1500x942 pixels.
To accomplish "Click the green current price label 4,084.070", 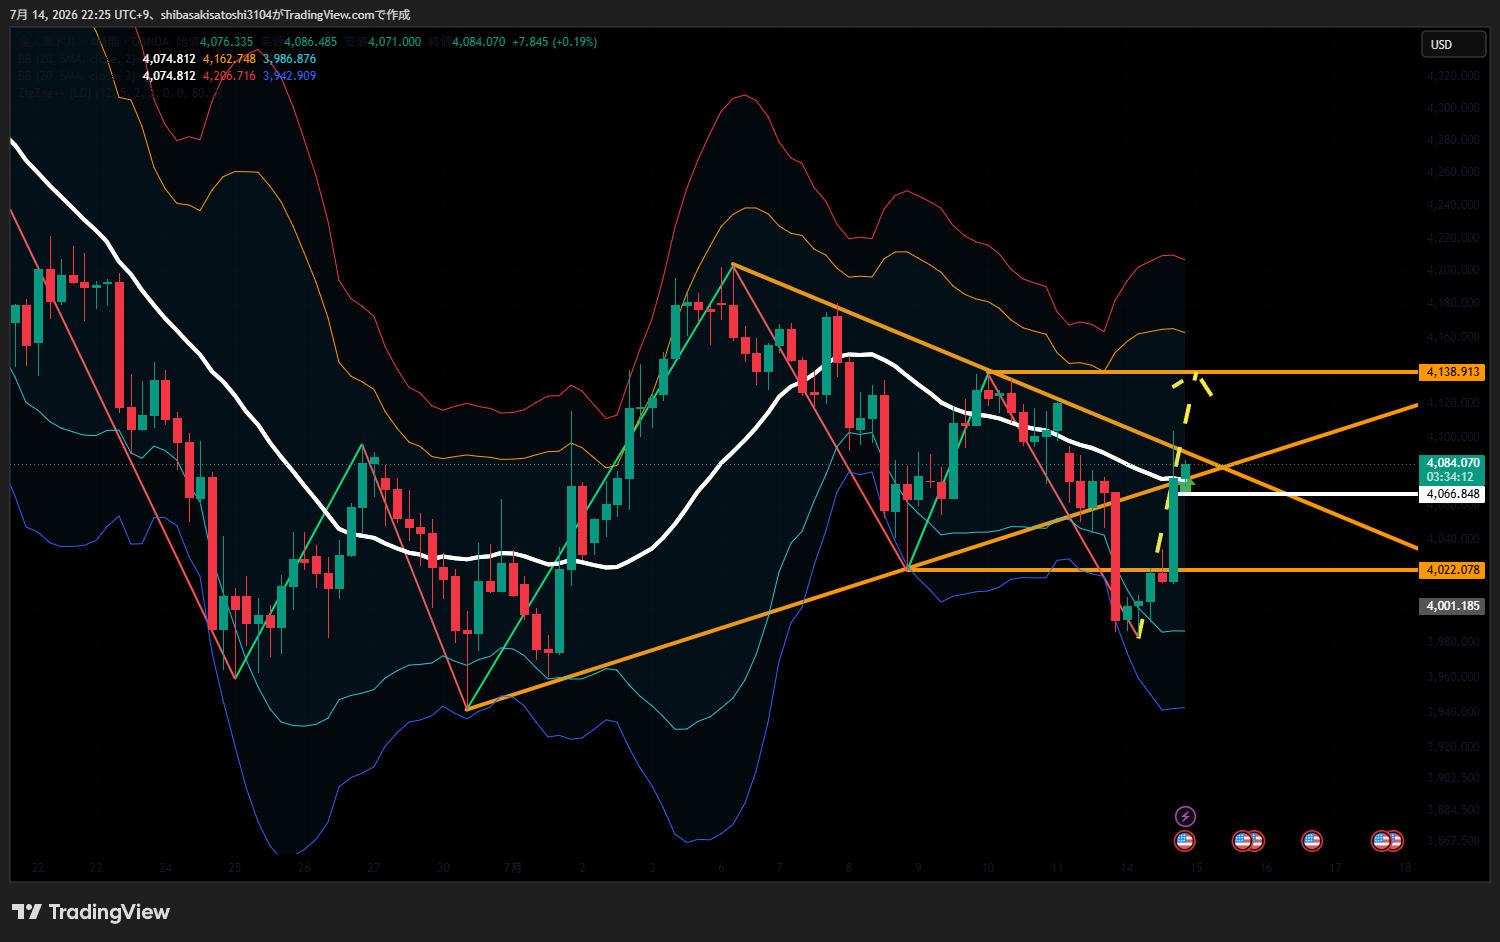I will tap(1452, 463).
